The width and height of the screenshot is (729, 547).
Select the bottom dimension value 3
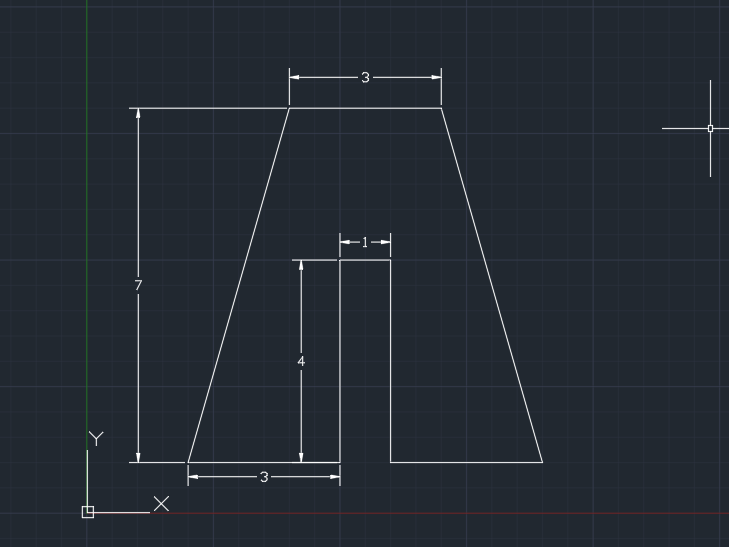click(x=264, y=477)
